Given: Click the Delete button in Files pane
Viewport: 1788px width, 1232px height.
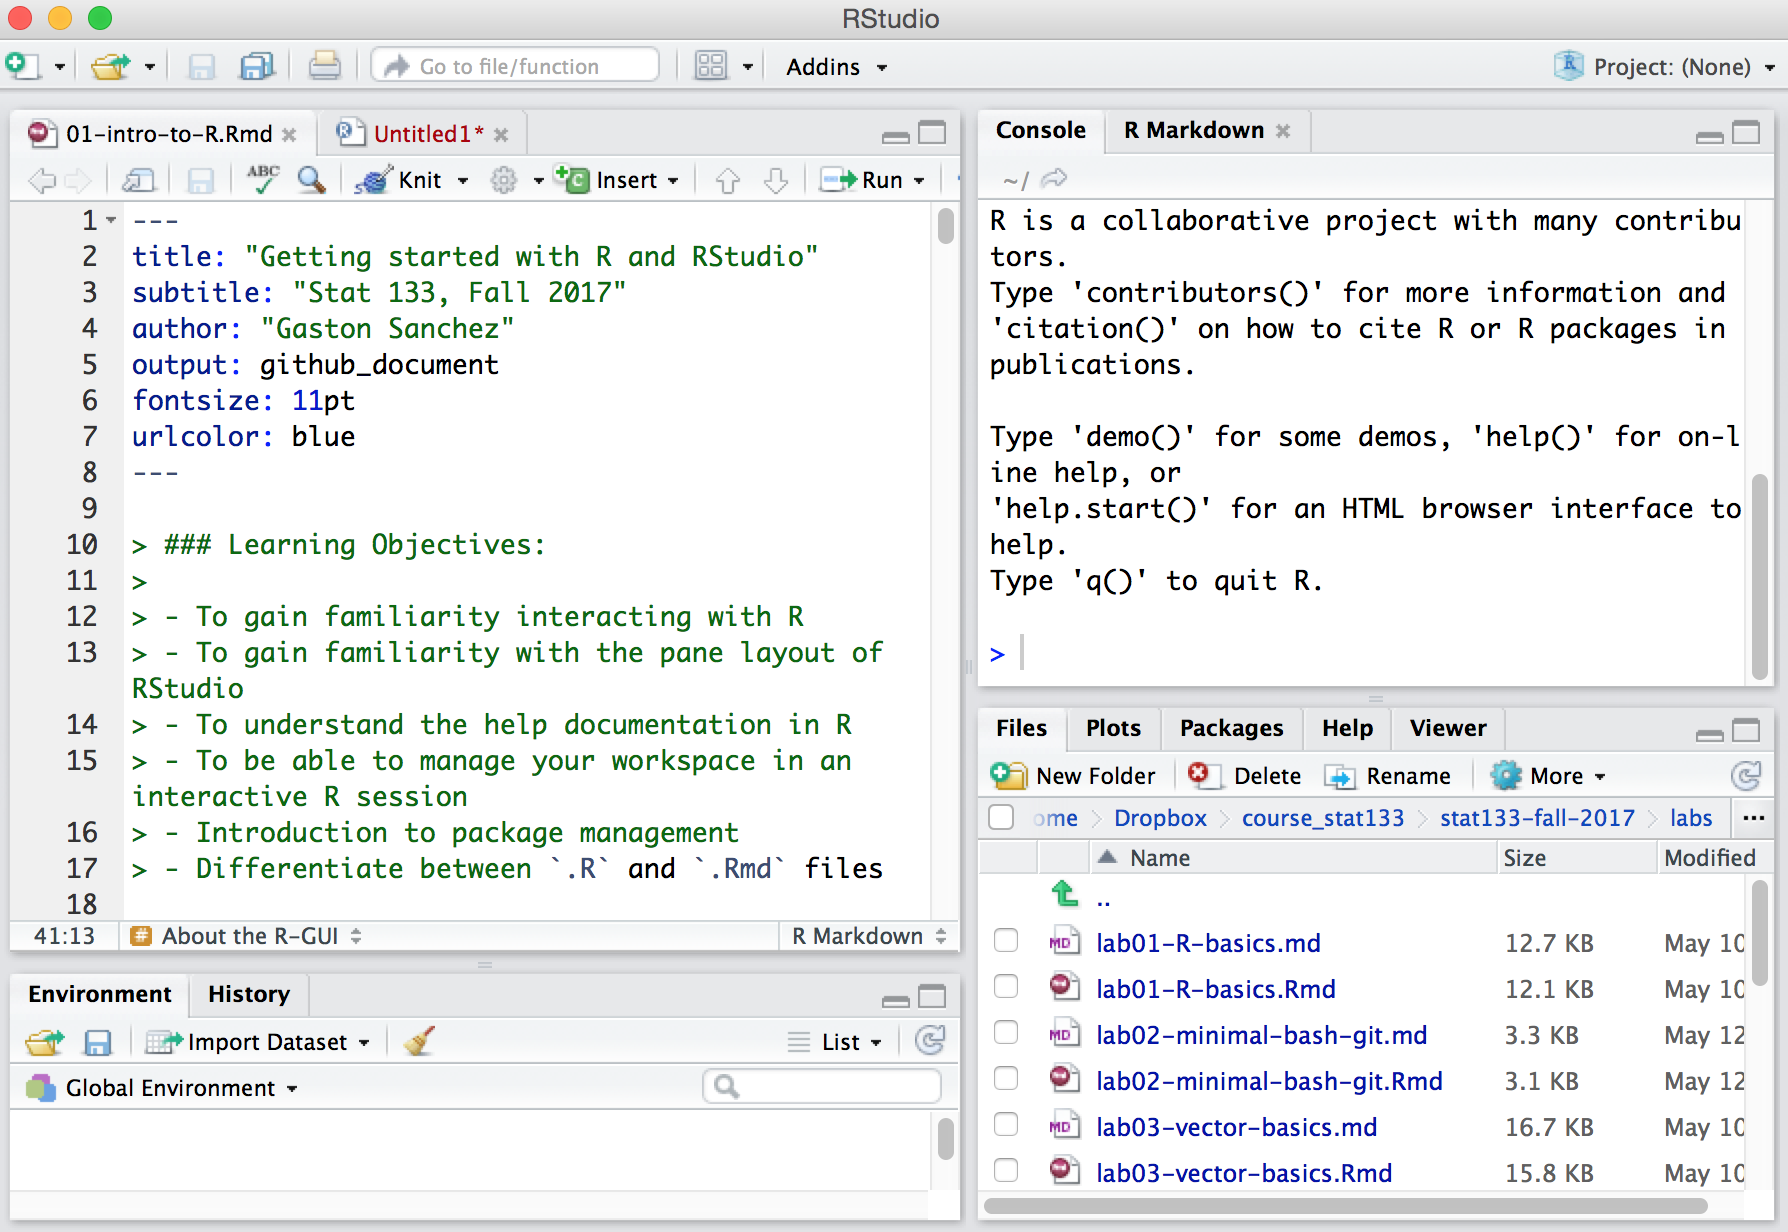Looking at the screenshot, I should [1245, 776].
